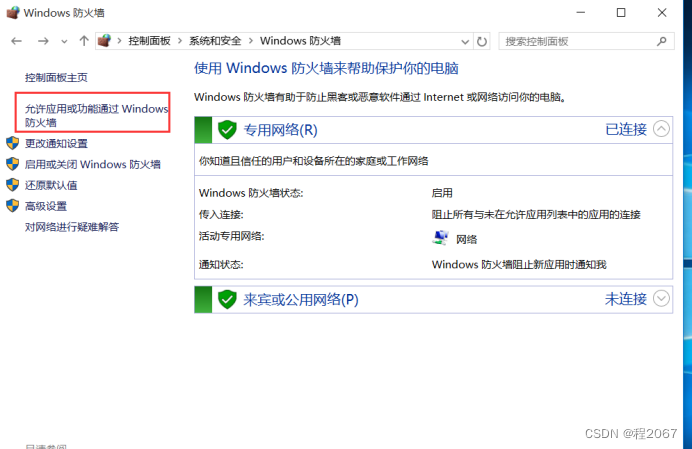Image resolution: width=692 pixels, height=449 pixels.
Task: Open 控制面板主页 link
Action: pos(56,78)
